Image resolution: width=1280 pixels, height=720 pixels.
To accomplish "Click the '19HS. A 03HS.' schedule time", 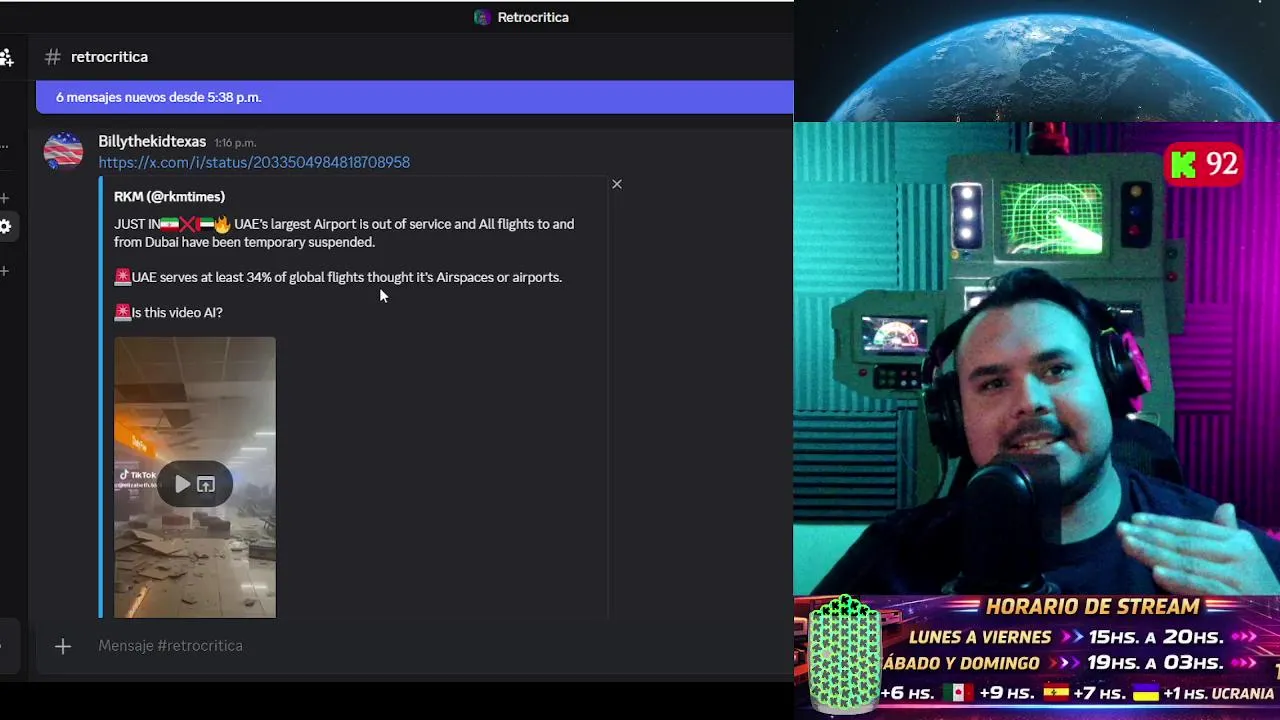I will pyautogui.click(x=1156, y=663).
